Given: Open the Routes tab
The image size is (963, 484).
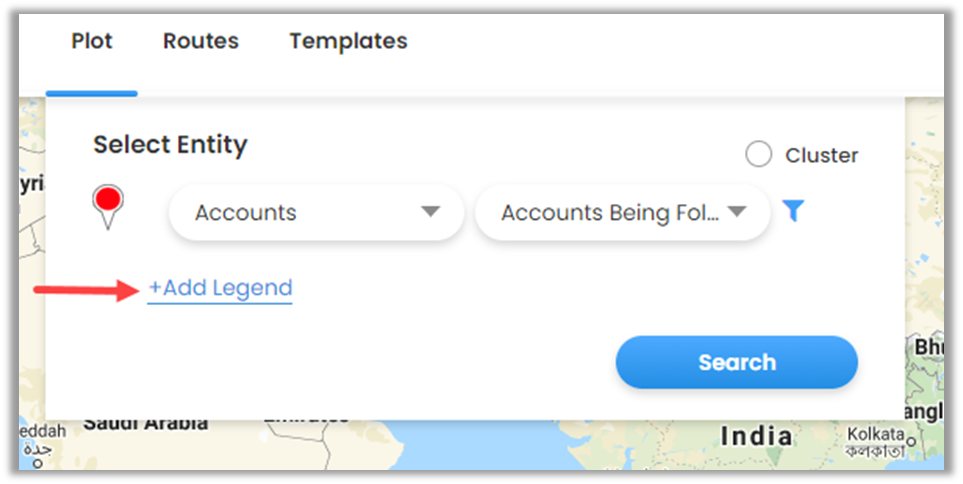Looking at the screenshot, I should [201, 42].
